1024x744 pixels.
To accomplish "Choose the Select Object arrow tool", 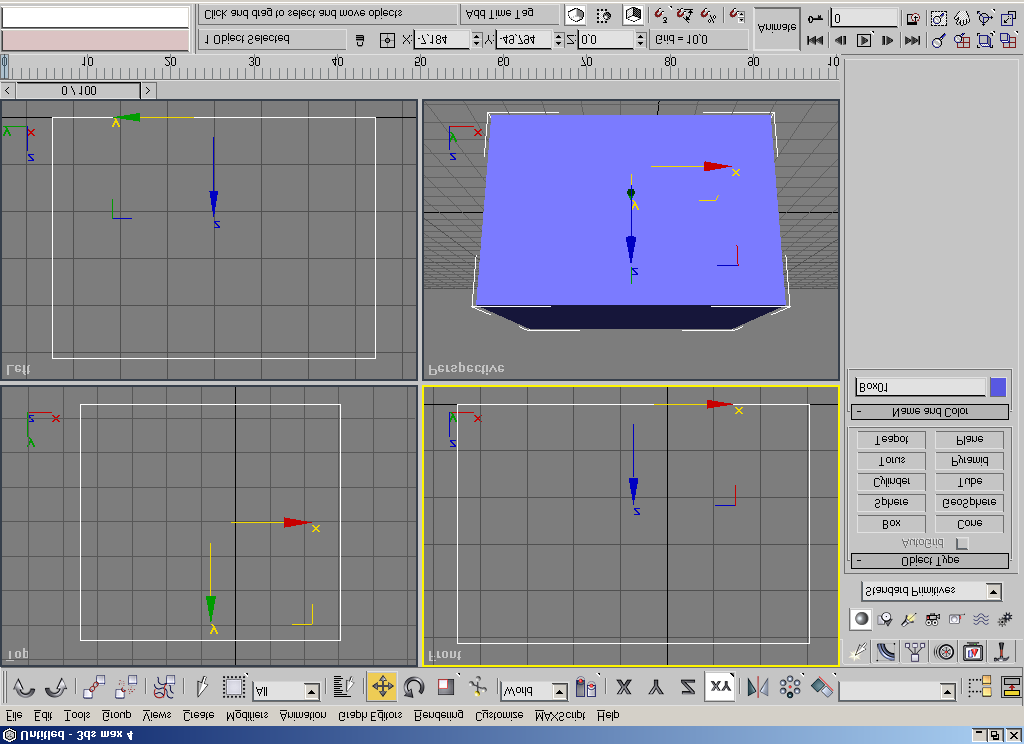I will pyautogui.click(x=202, y=687).
